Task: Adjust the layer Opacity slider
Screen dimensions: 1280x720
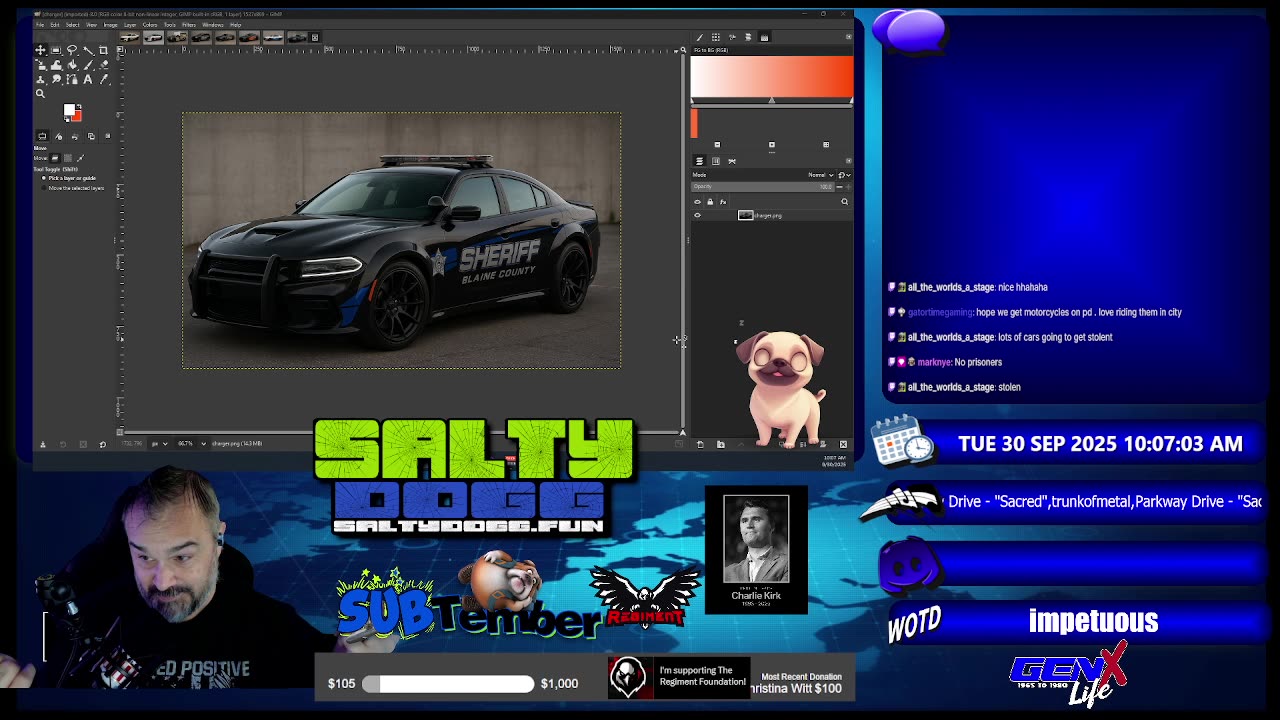Action: pyautogui.click(x=763, y=187)
